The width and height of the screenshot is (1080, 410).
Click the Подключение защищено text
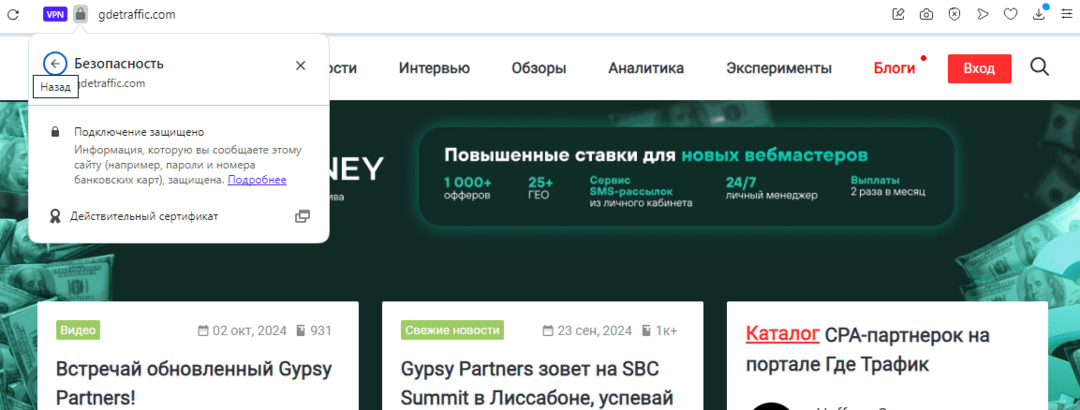pyautogui.click(x=140, y=132)
